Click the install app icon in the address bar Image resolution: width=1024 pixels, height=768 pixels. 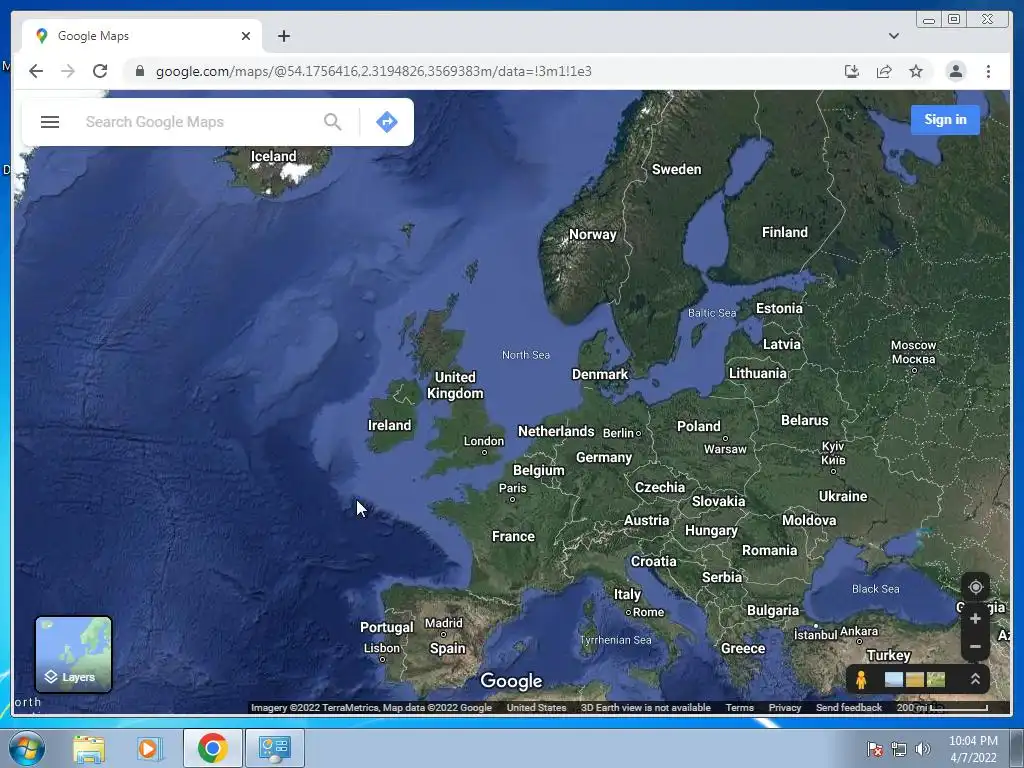[852, 71]
